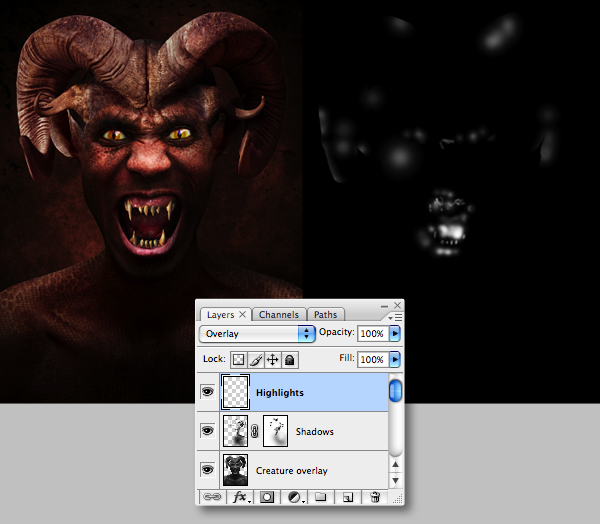Create a new layer
This screenshot has height=524, width=600.
click(x=347, y=497)
